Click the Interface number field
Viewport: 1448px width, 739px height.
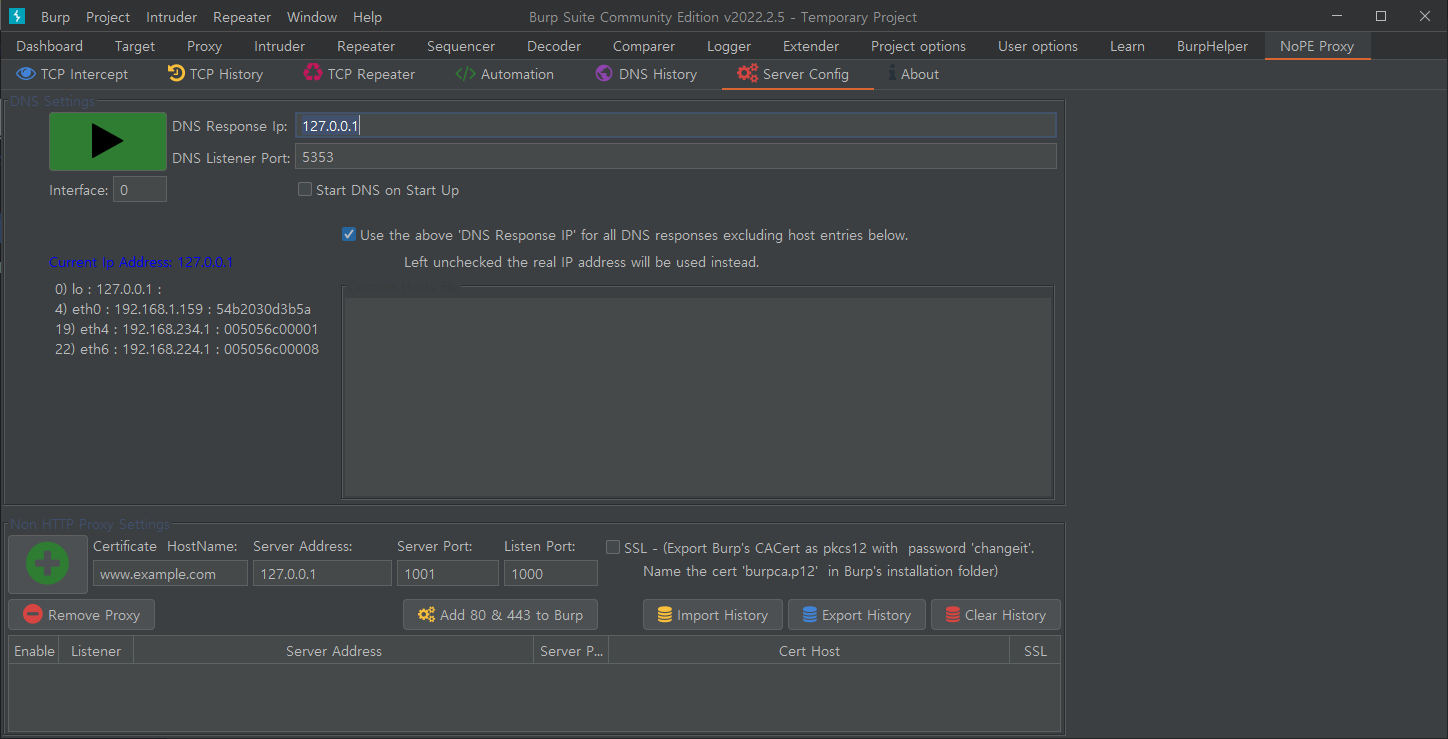pyautogui.click(x=139, y=190)
